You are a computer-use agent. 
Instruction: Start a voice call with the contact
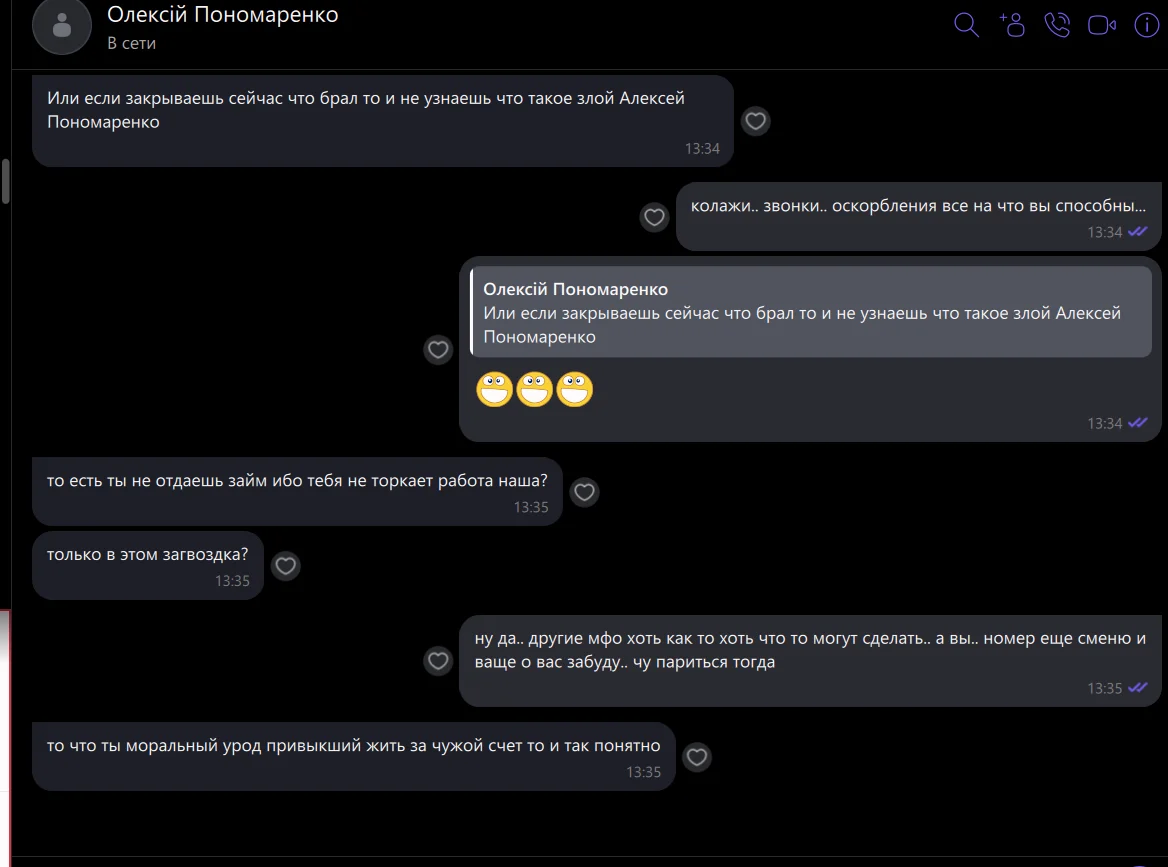[x=1057, y=25]
